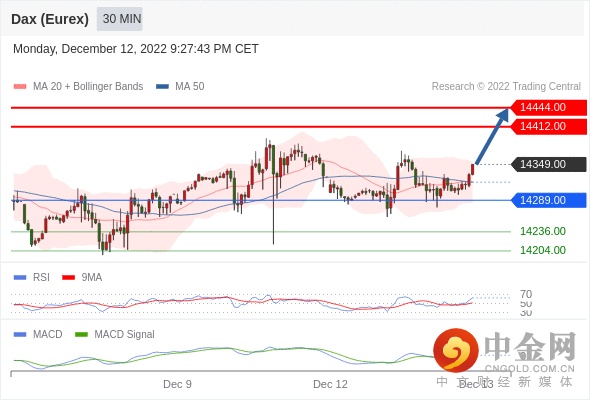Click the green 14236.00 support level

[x=543, y=231]
